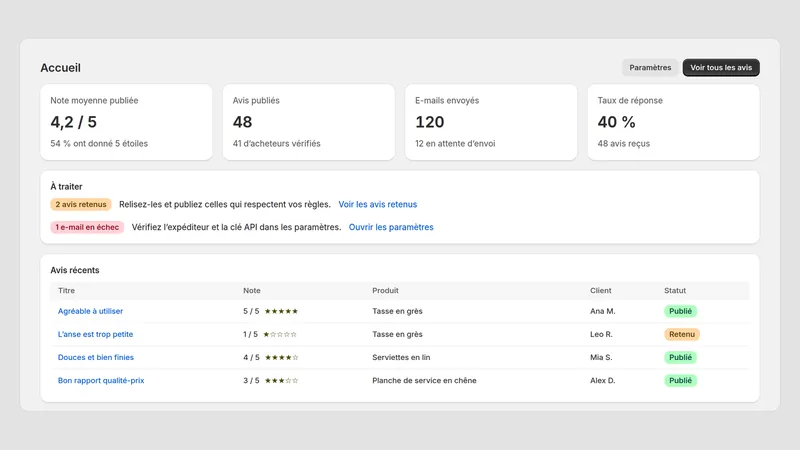Open review Bon rapport qualité-prix

101,381
